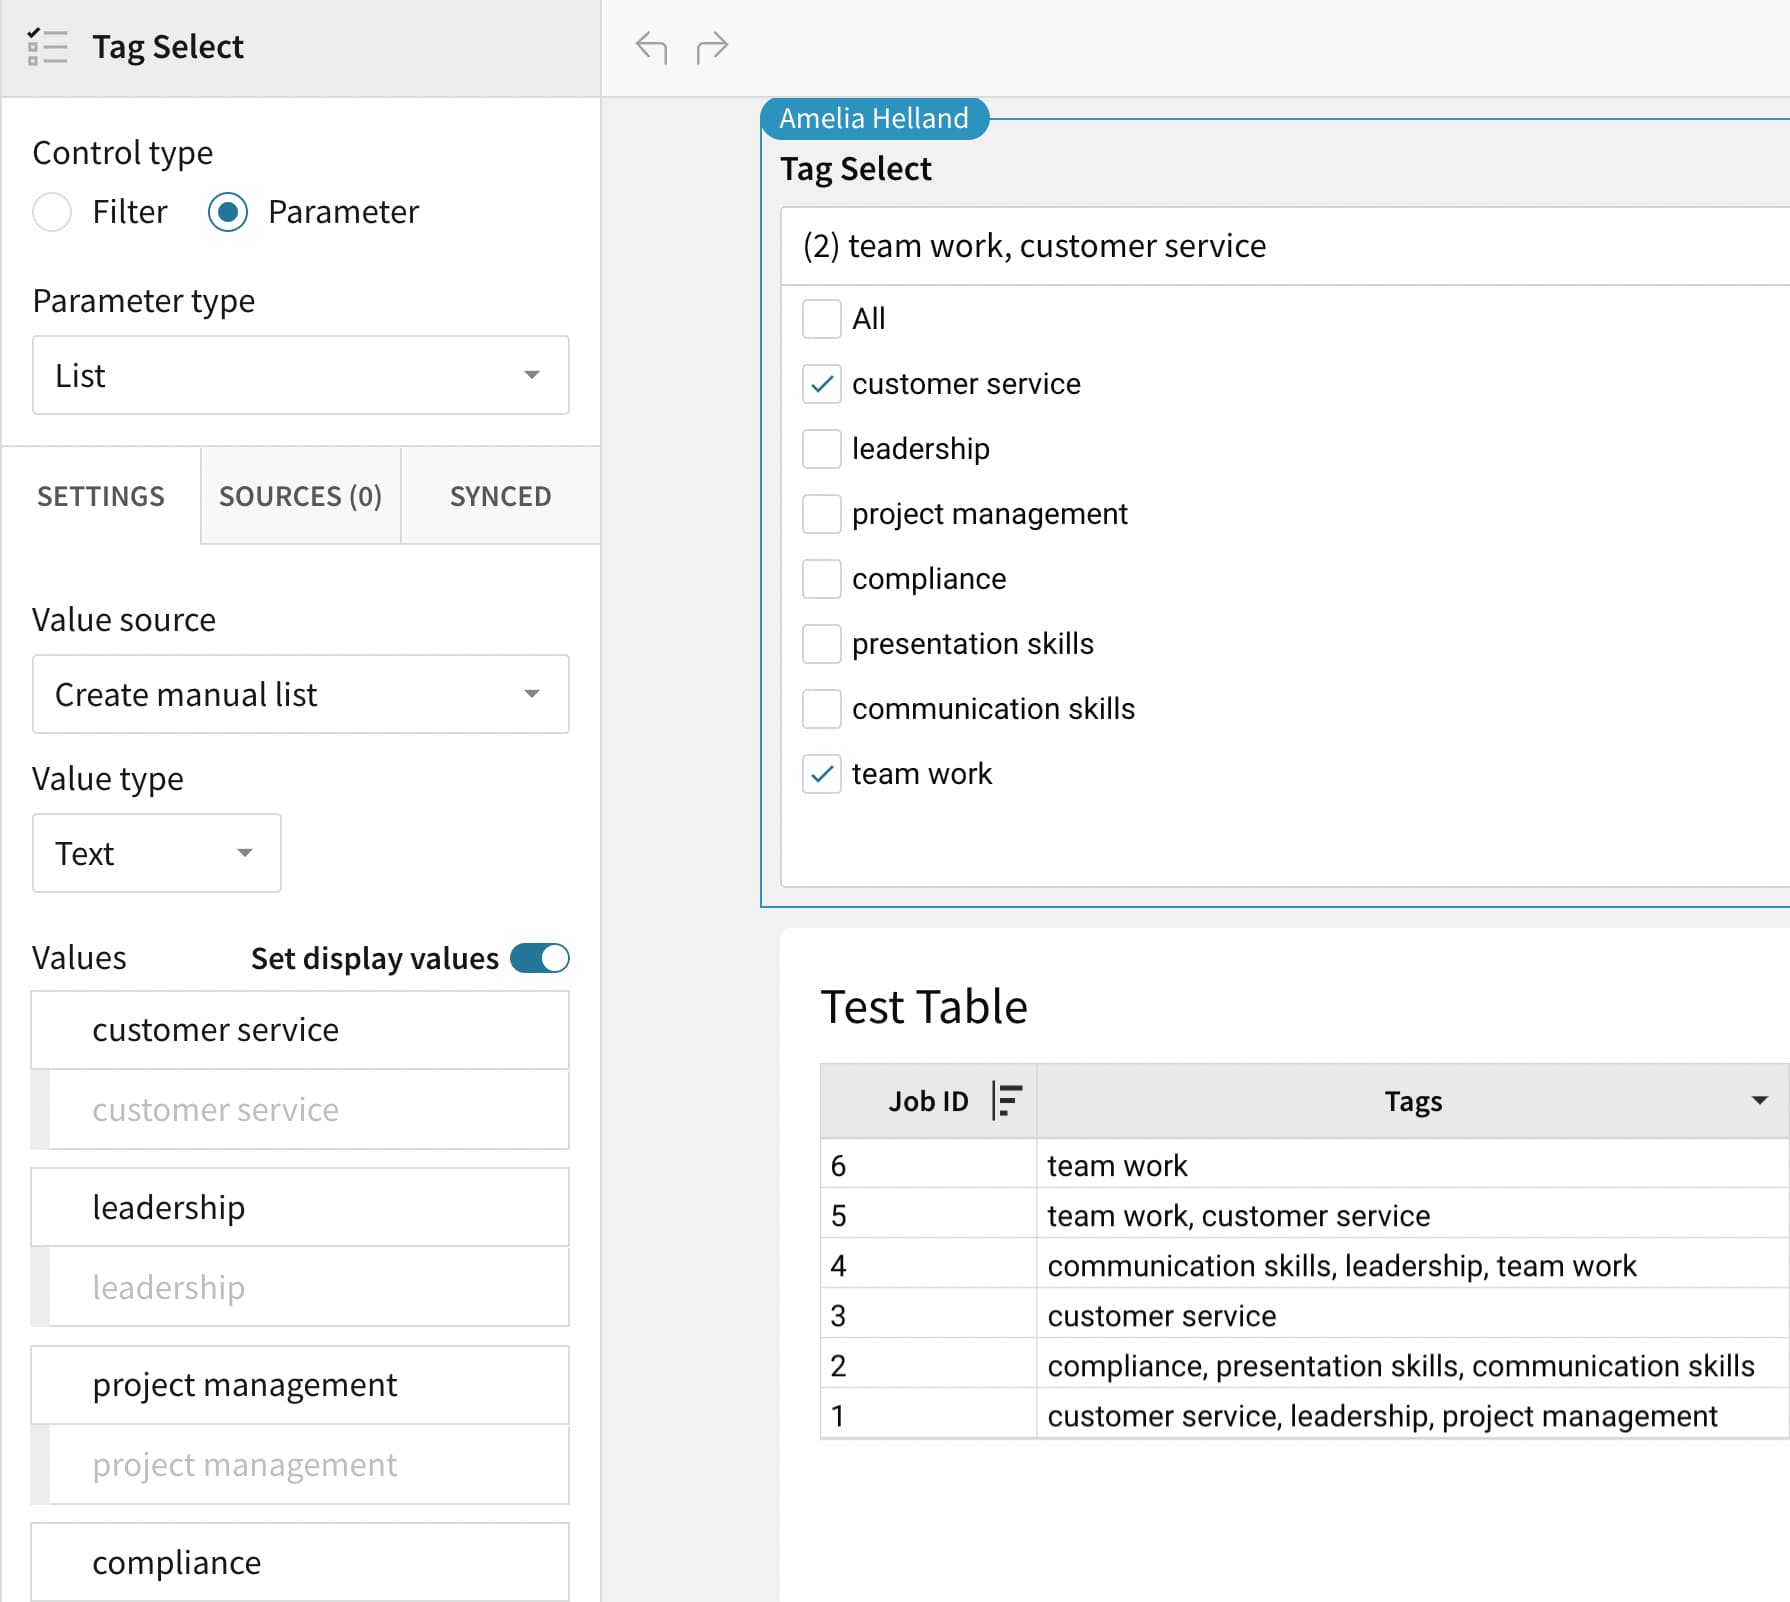
Task: Uncheck the team work checkbox
Action: (x=821, y=774)
